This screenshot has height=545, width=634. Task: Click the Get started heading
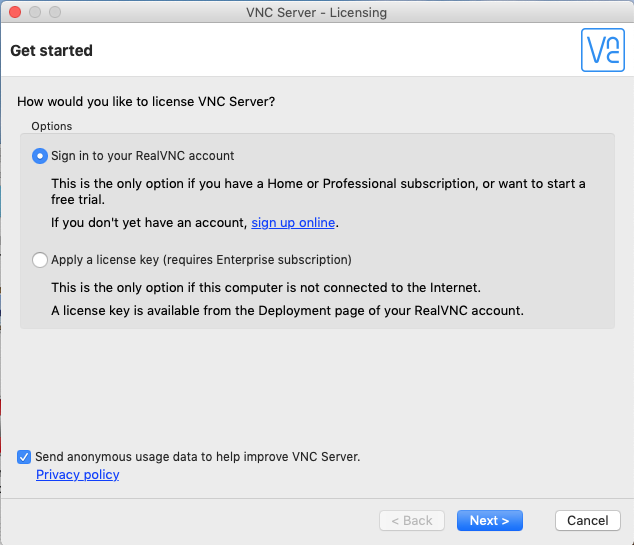tap(51, 51)
